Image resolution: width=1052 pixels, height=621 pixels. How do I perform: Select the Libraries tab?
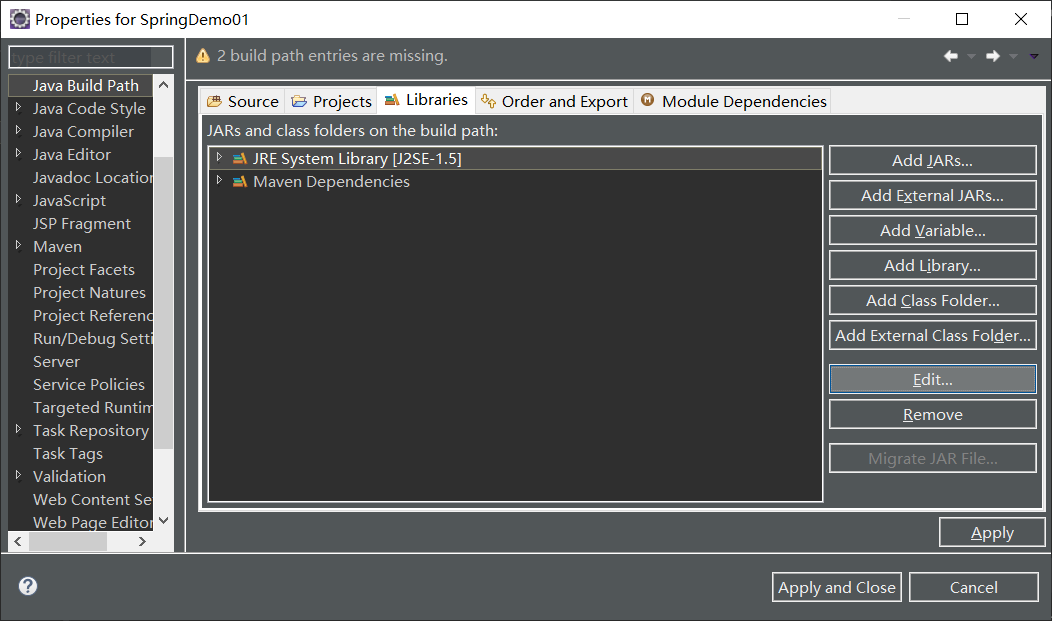(x=426, y=100)
